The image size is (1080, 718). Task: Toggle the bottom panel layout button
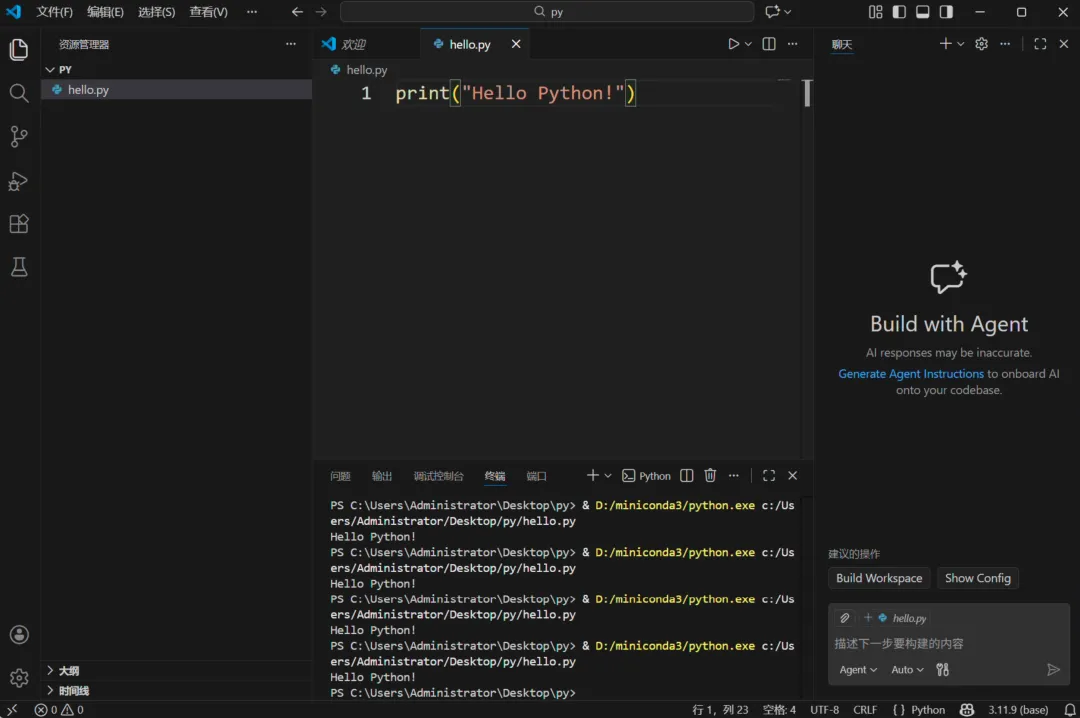point(922,12)
